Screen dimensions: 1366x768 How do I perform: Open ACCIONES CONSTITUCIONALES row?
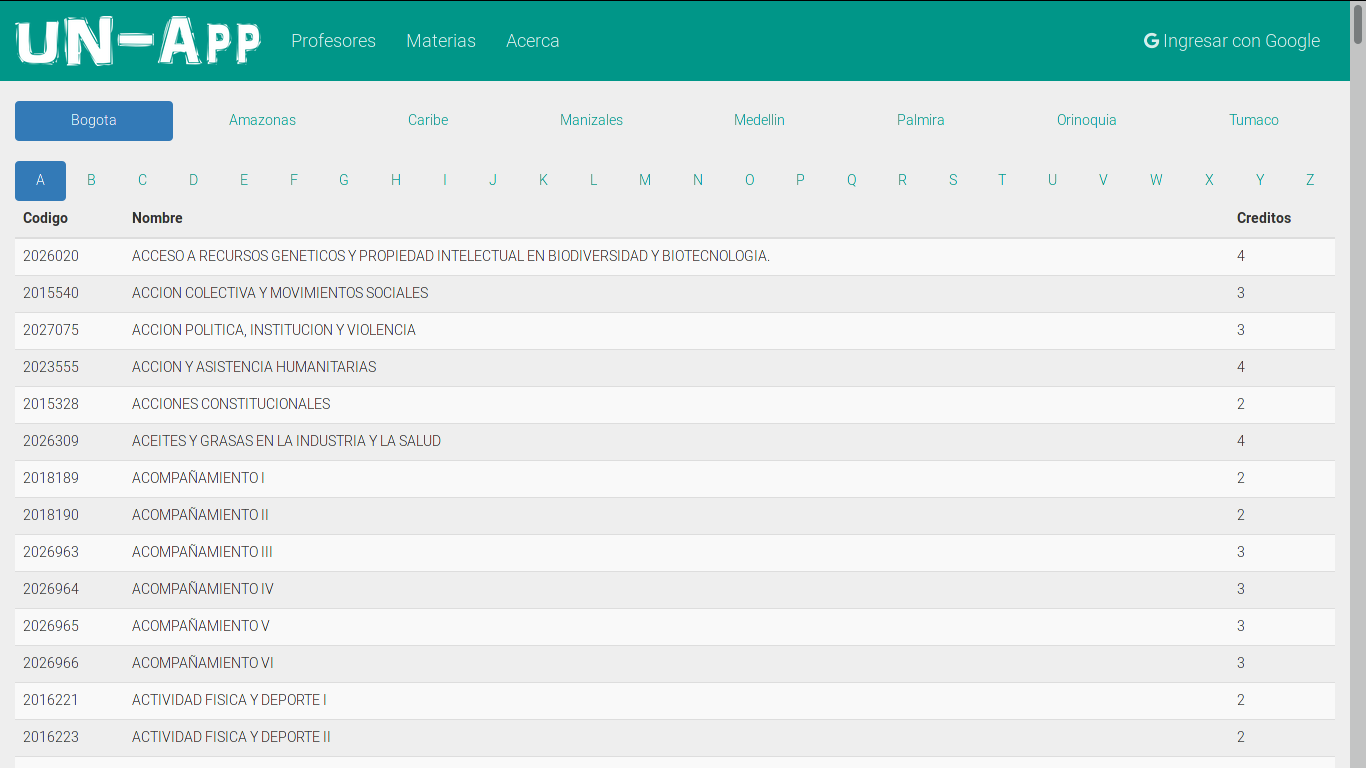coord(675,405)
